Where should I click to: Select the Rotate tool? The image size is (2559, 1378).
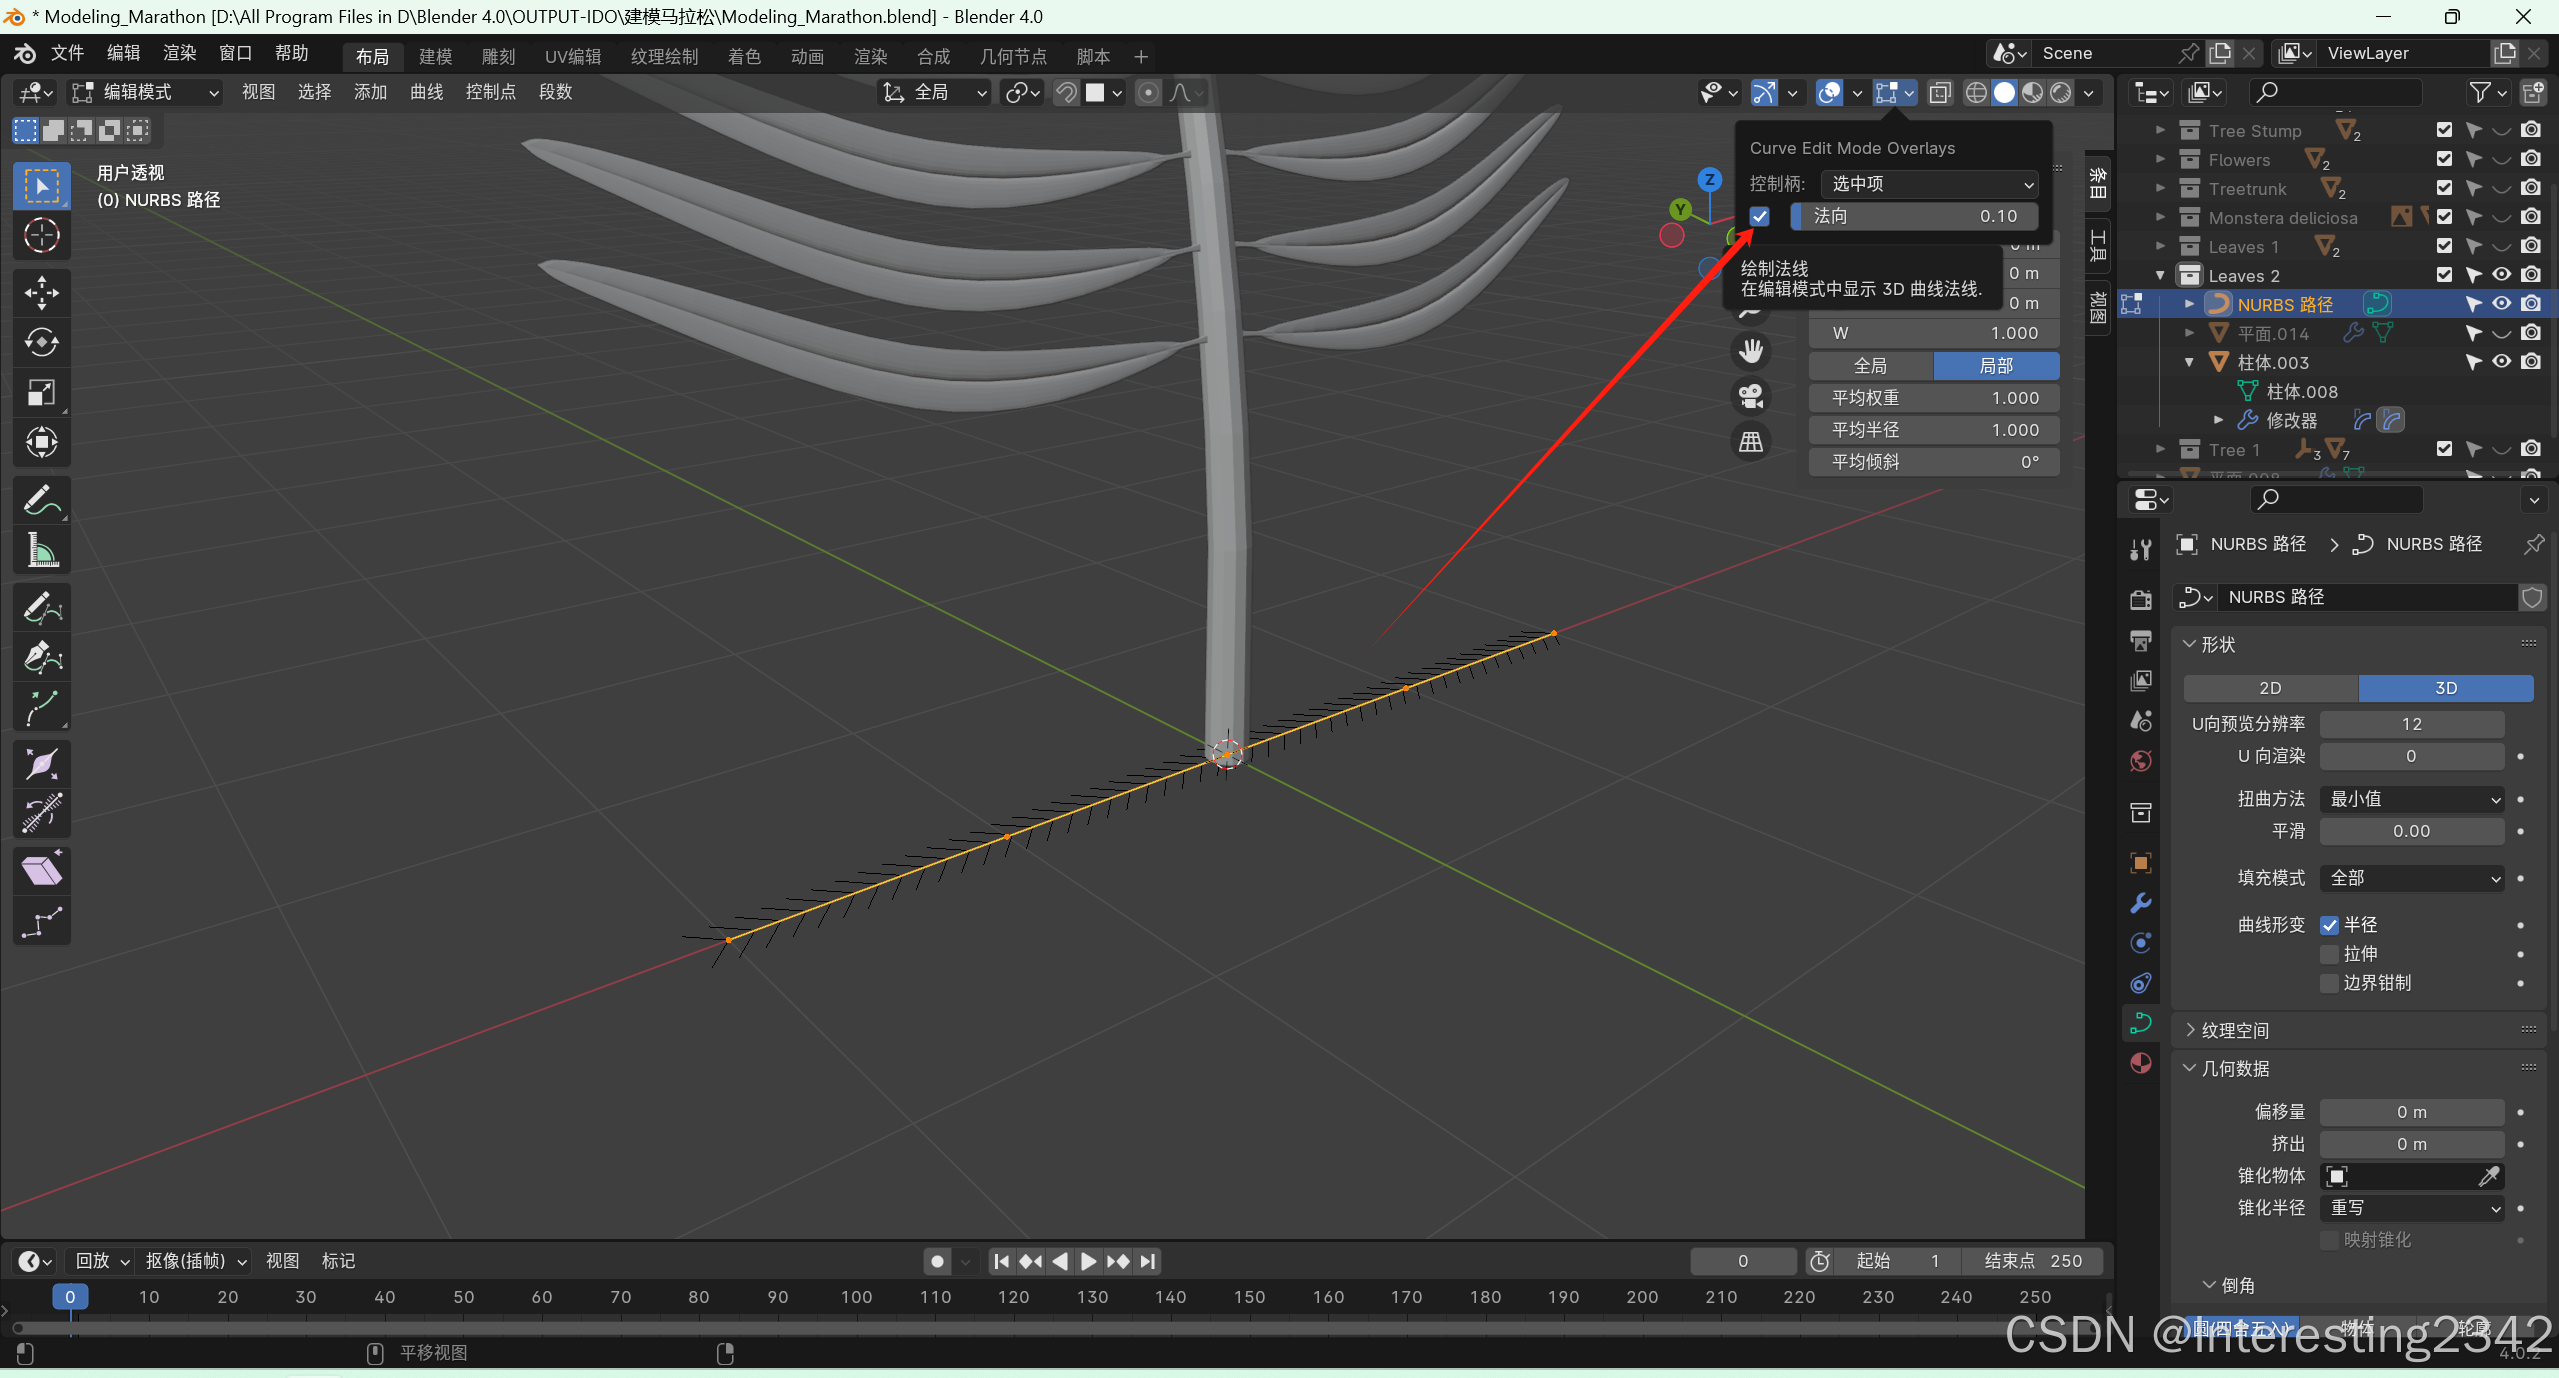(41, 343)
